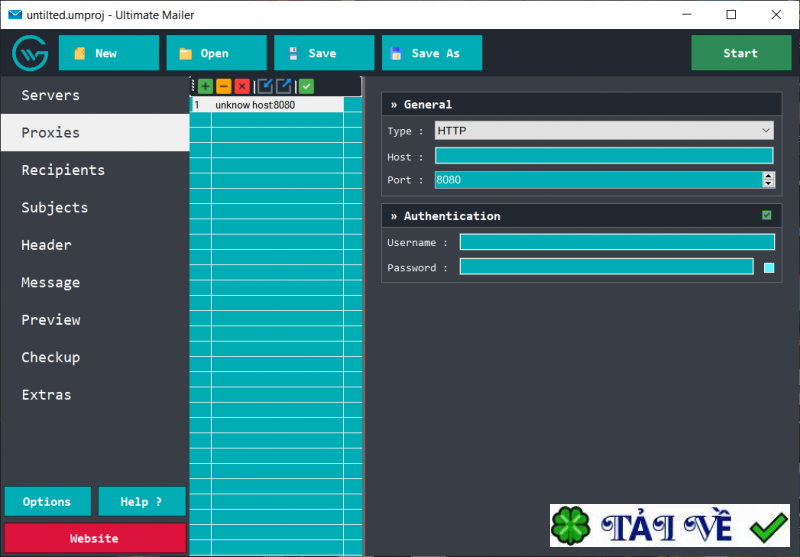800x557 pixels.
Task: Click the Open project button
Action: pos(216,53)
